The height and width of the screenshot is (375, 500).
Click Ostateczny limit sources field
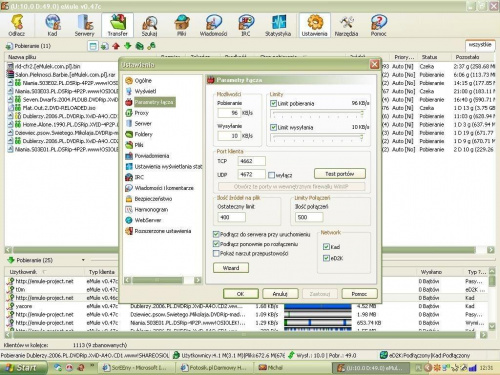[x=232, y=217]
